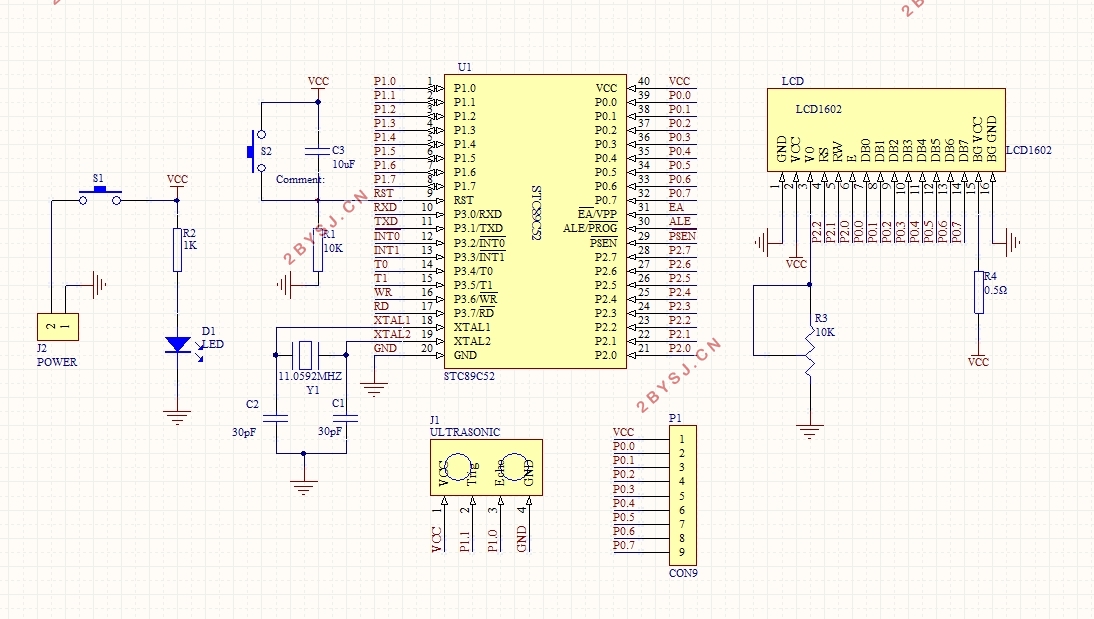Click the P0.0 net label at pin 39
1094x619 pixels.
tap(680, 96)
